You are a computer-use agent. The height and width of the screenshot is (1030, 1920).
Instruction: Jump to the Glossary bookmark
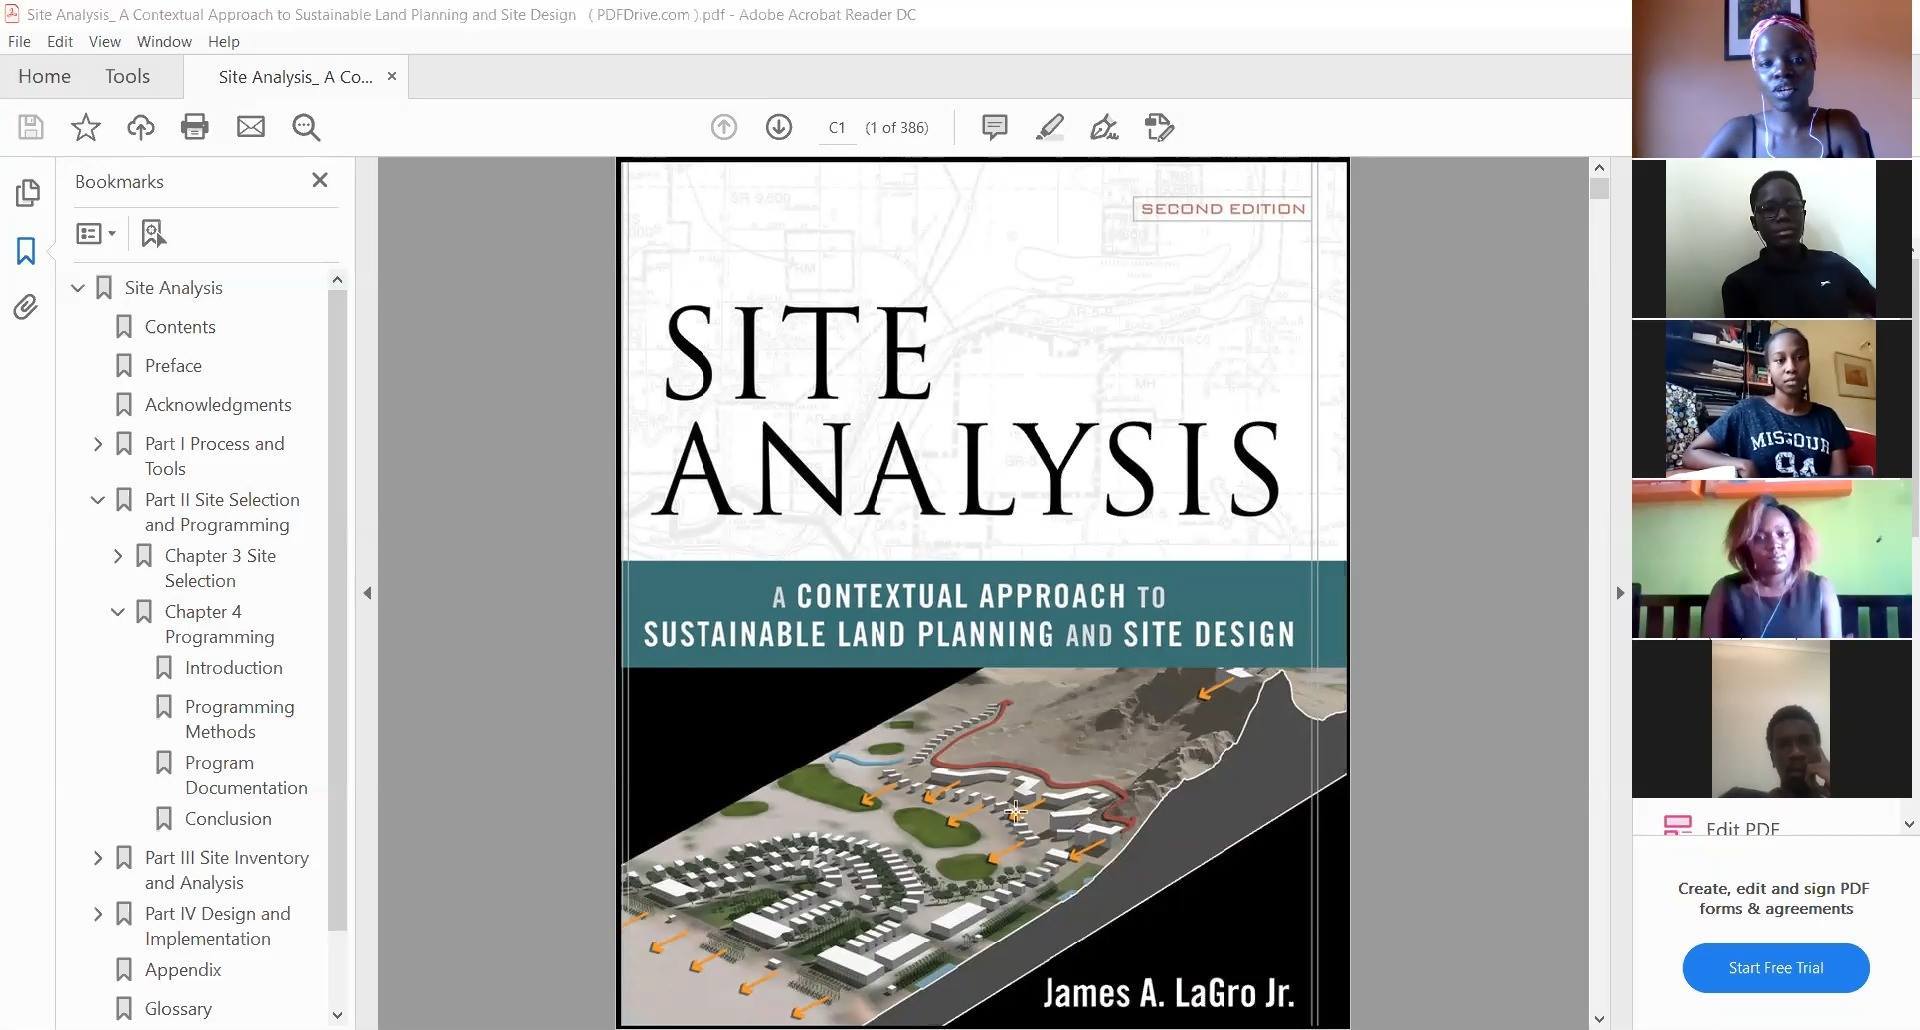178,1009
